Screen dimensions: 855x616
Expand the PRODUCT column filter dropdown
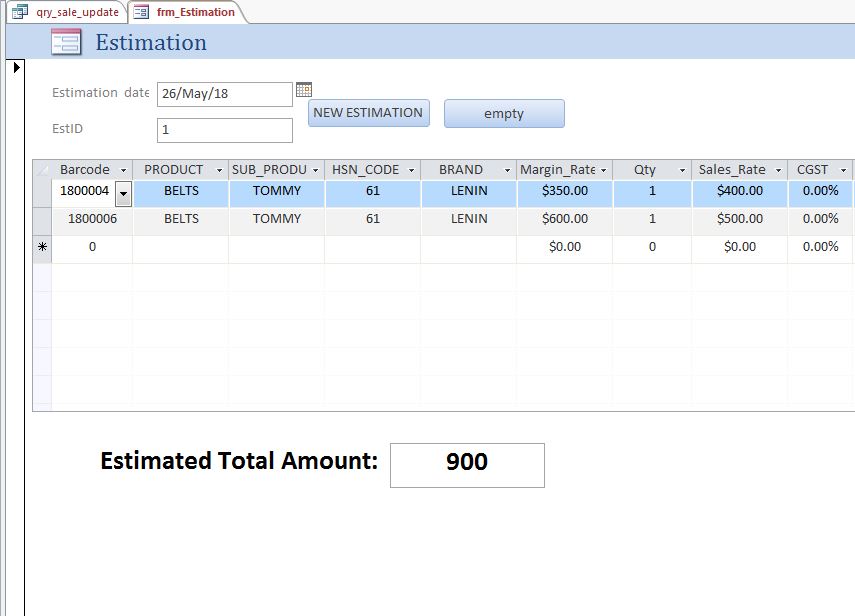219,171
